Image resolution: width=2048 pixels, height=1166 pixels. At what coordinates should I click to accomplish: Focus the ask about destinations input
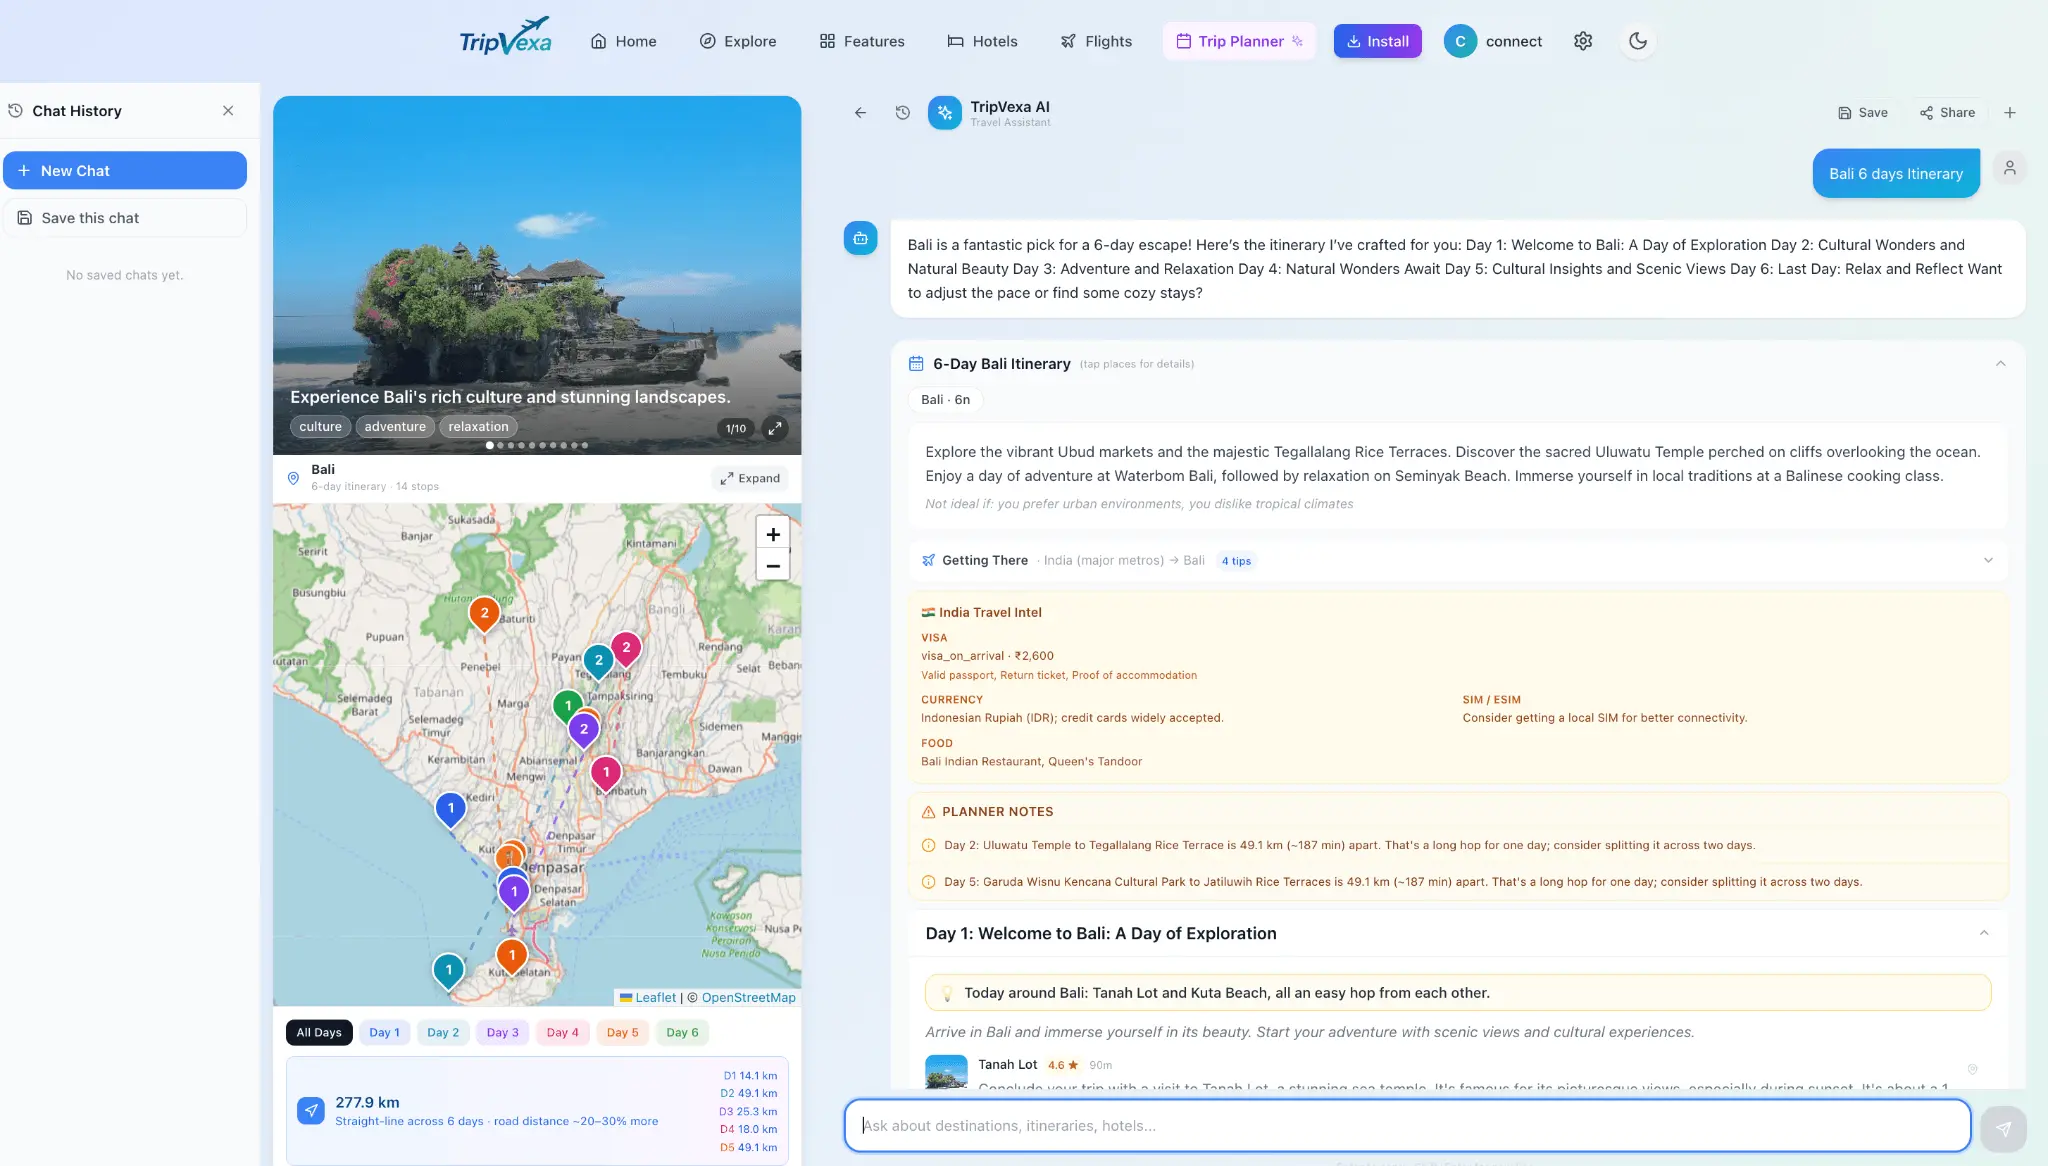(1407, 1126)
